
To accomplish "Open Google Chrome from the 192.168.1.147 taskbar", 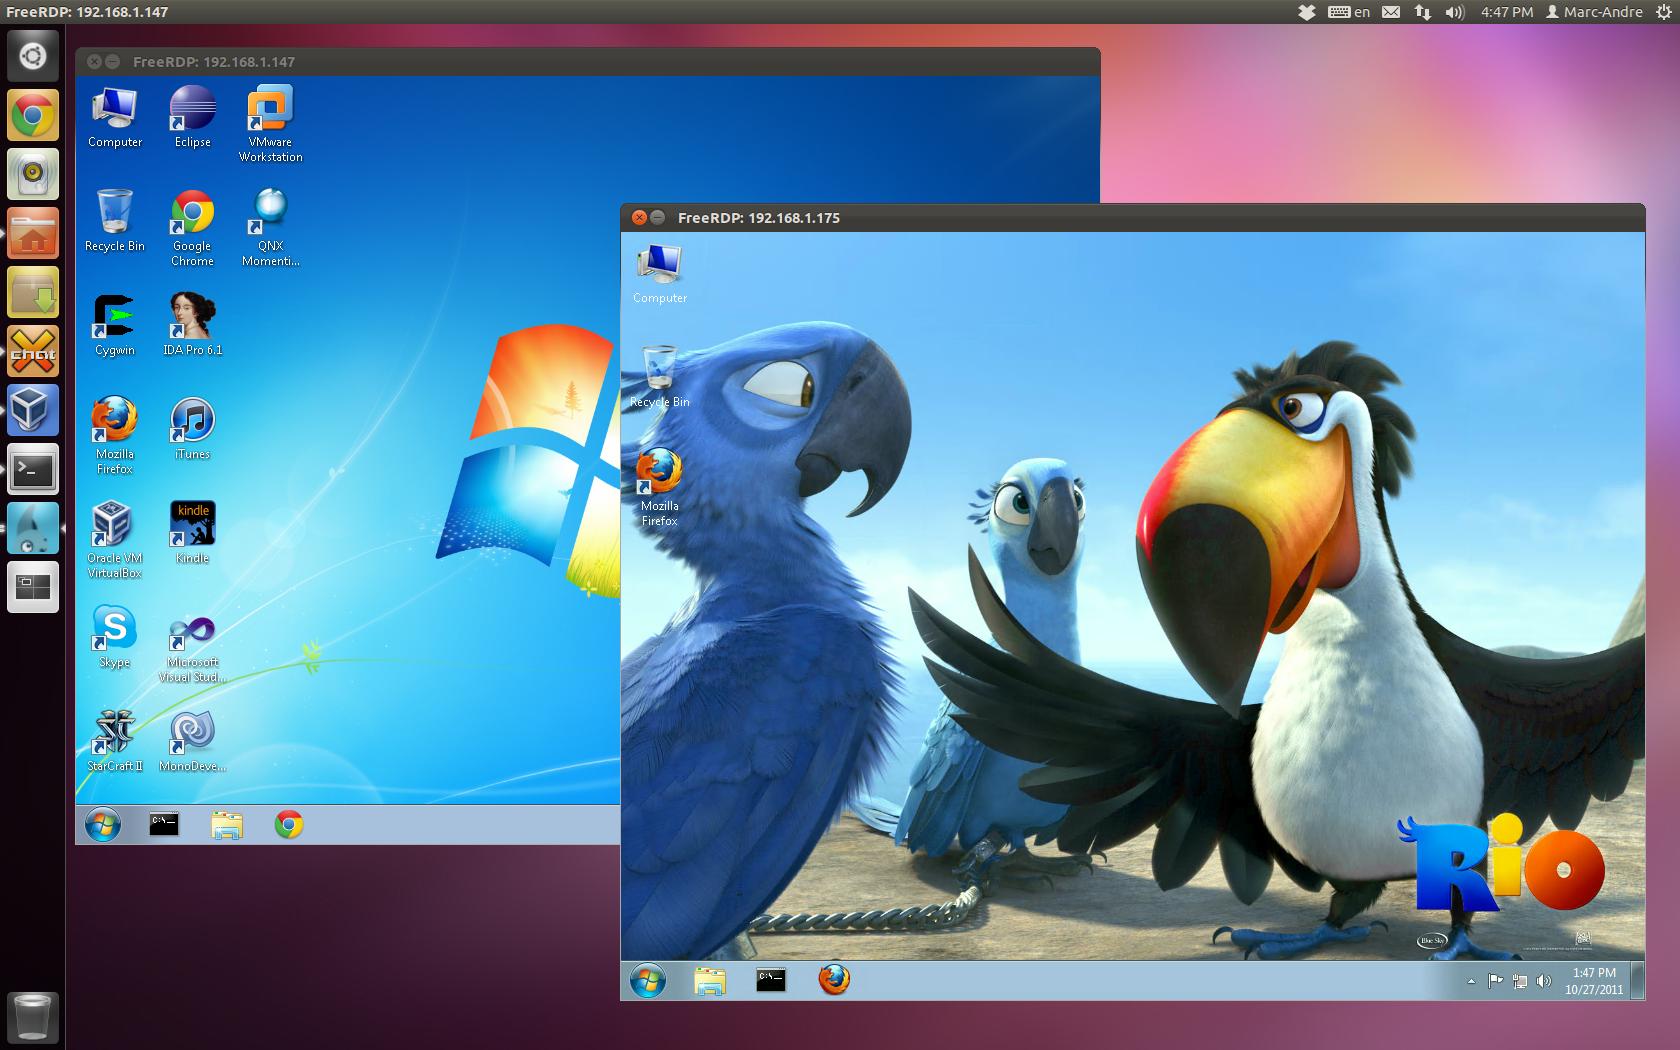I will [287, 824].
